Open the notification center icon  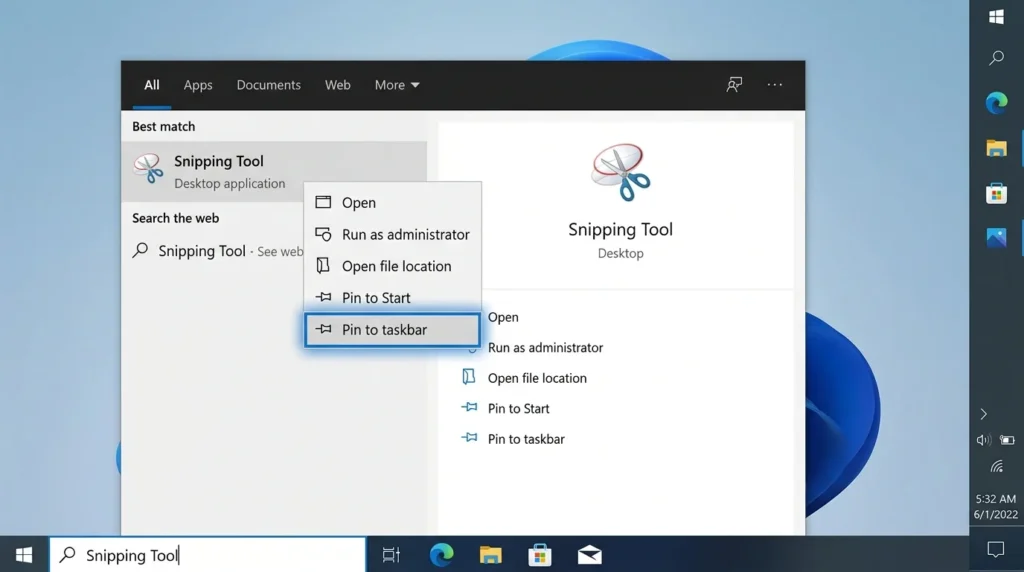point(996,550)
